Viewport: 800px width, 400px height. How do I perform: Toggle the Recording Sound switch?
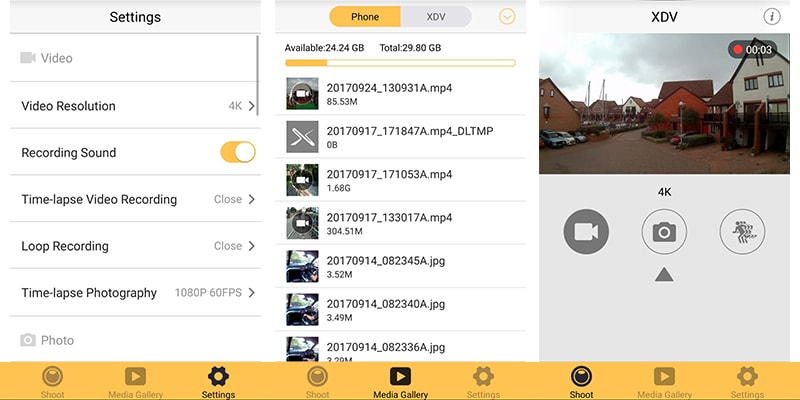pyautogui.click(x=238, y=152)
